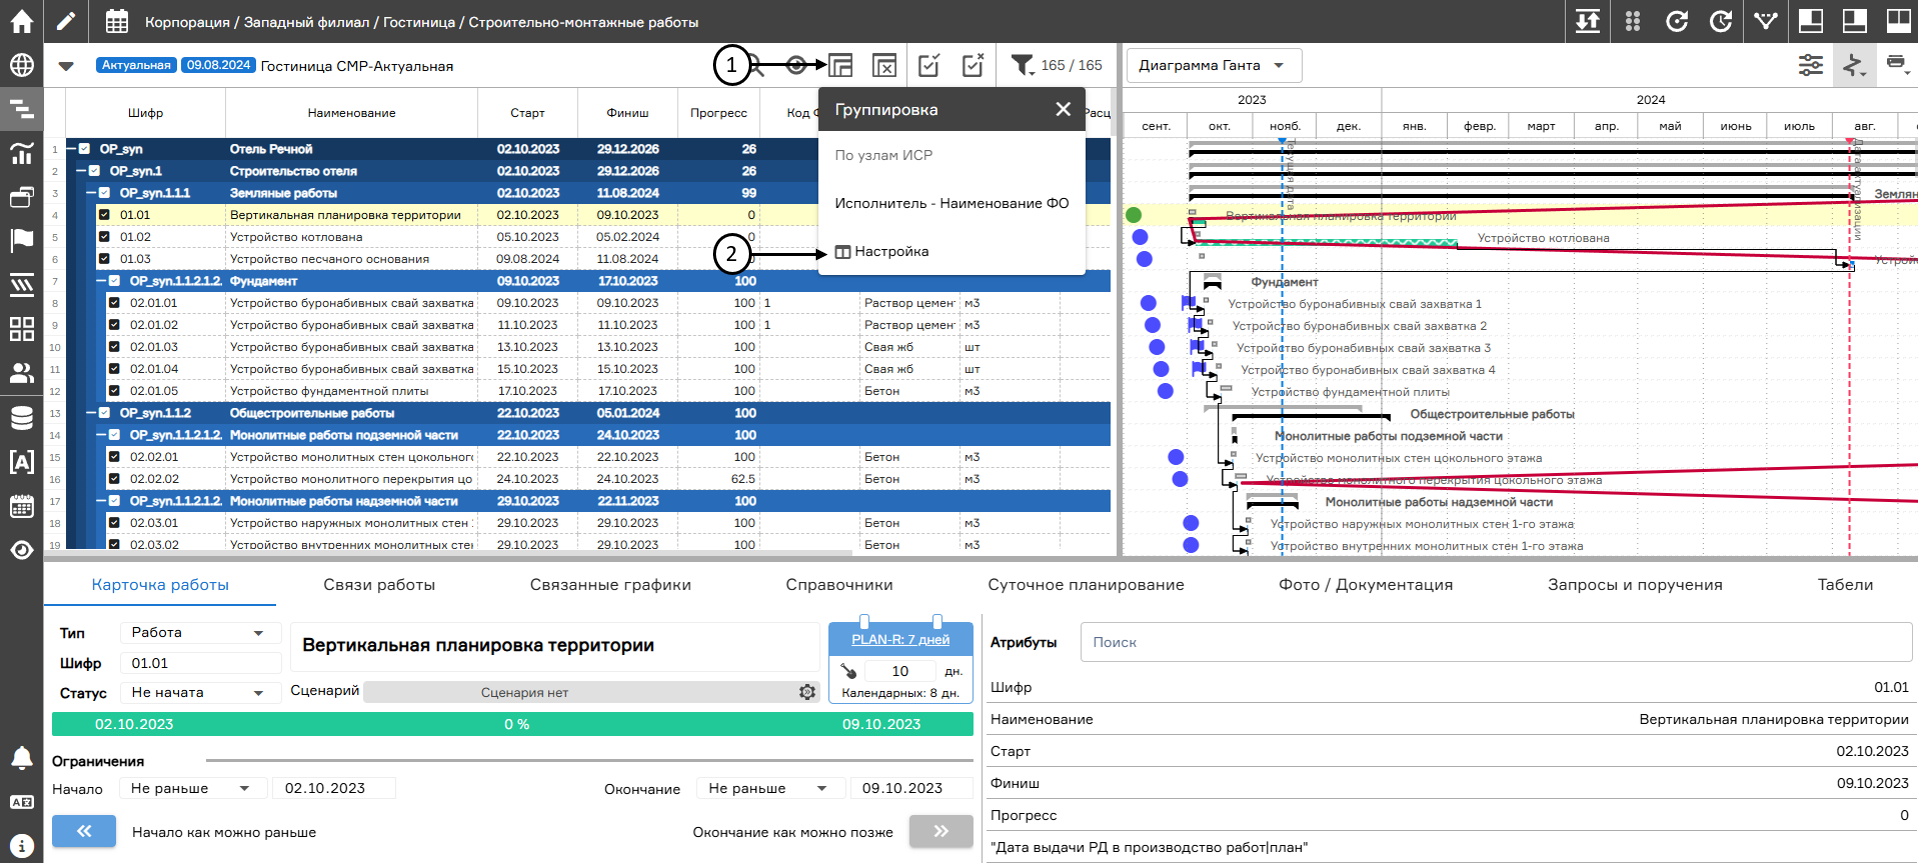Open the four-squares dashboard sidebar icon

(21, 329)
